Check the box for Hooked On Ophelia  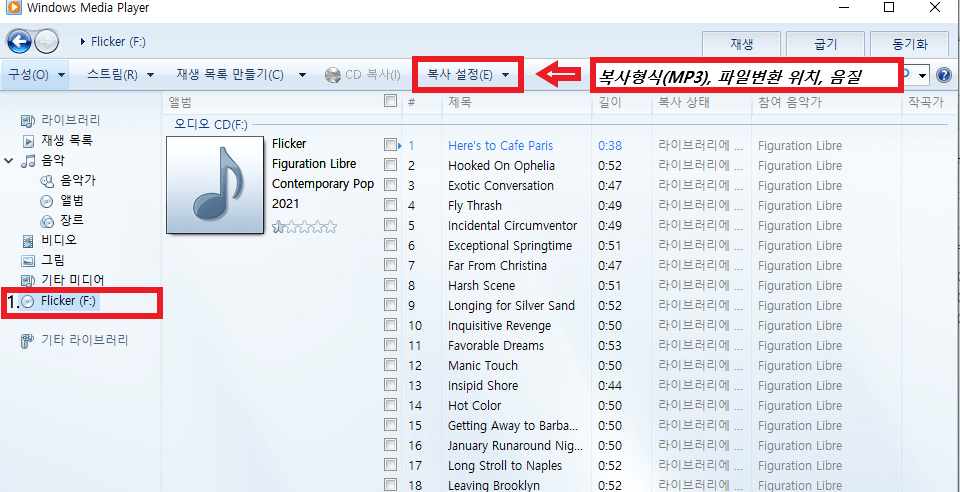[x=390, y=165]
